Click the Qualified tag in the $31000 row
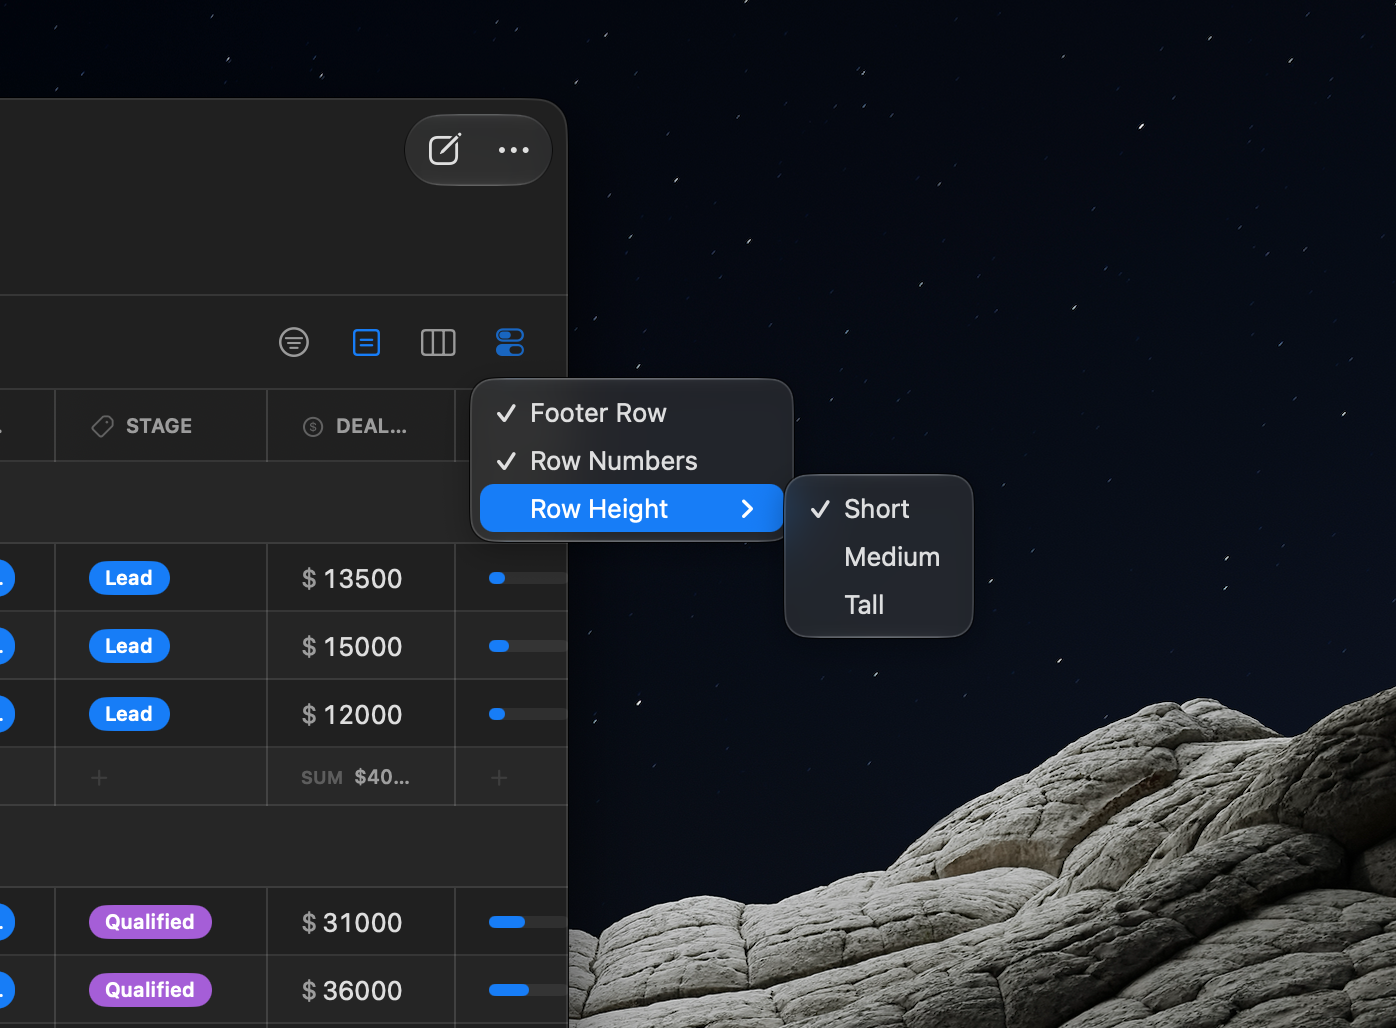The height and width of the screenshot is (1028, 1396). 150,922
